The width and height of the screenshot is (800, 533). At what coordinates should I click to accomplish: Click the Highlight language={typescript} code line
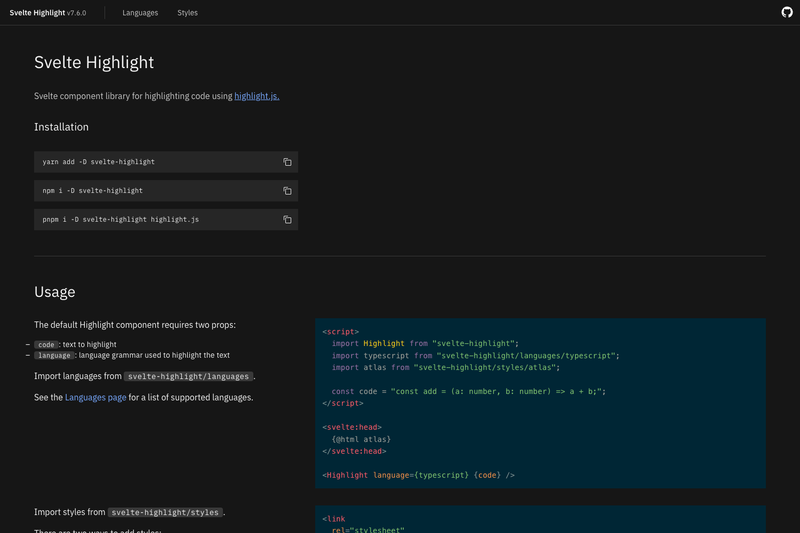click(x=418, y=475)
